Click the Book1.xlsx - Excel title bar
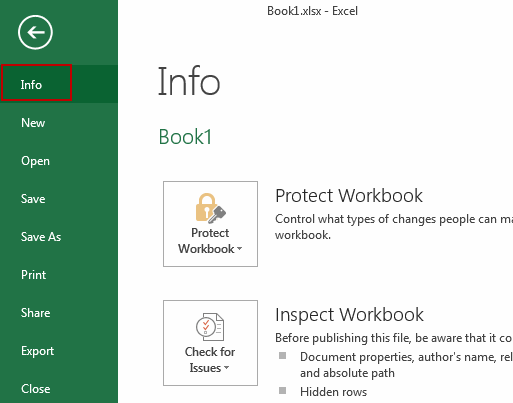The image size is (513, 403). [312, 11]
